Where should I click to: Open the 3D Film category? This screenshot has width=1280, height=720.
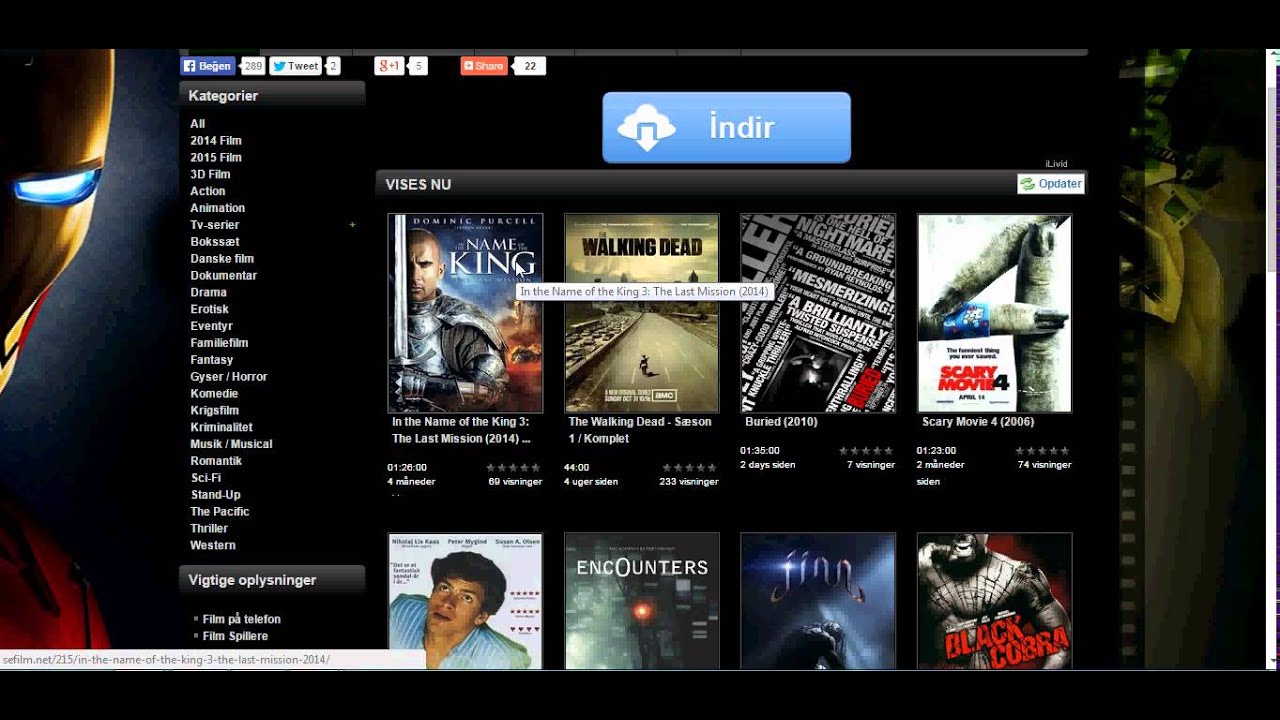point(211,175)
